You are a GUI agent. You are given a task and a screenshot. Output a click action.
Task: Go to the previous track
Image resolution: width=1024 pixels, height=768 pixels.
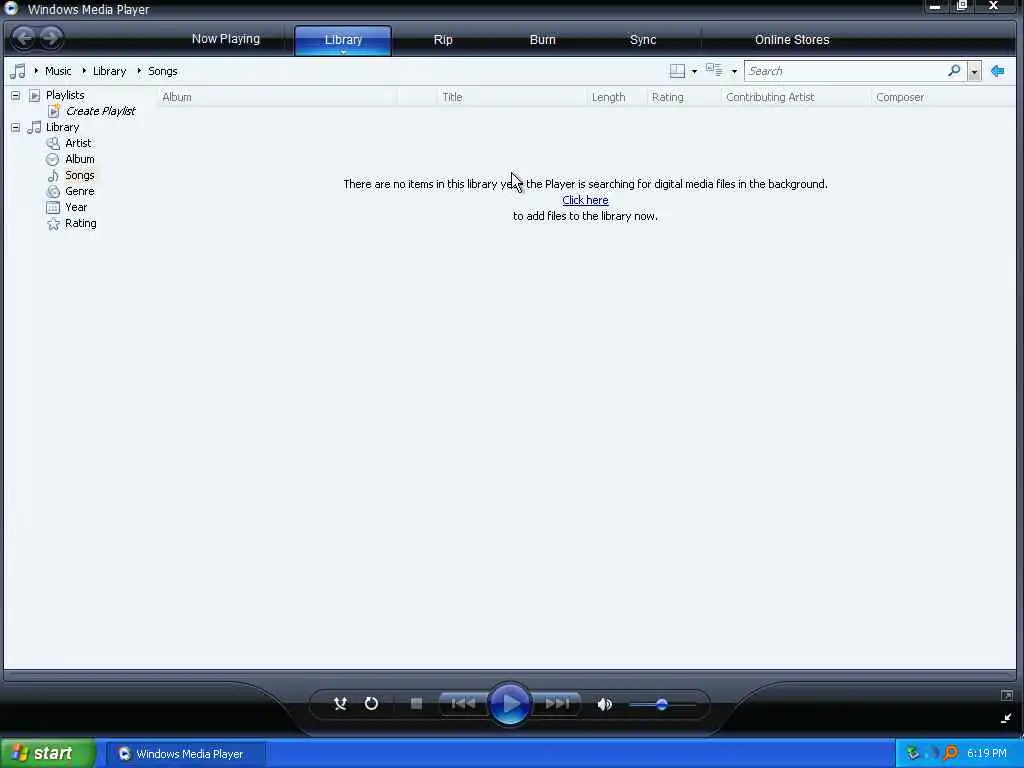pos(463,703)
